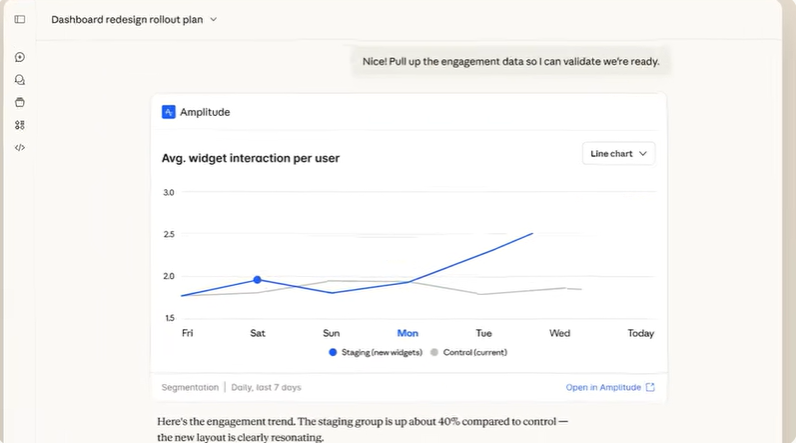Select the Saturday data point on Staging line
The image size is (796, 443).
(257, 280)
